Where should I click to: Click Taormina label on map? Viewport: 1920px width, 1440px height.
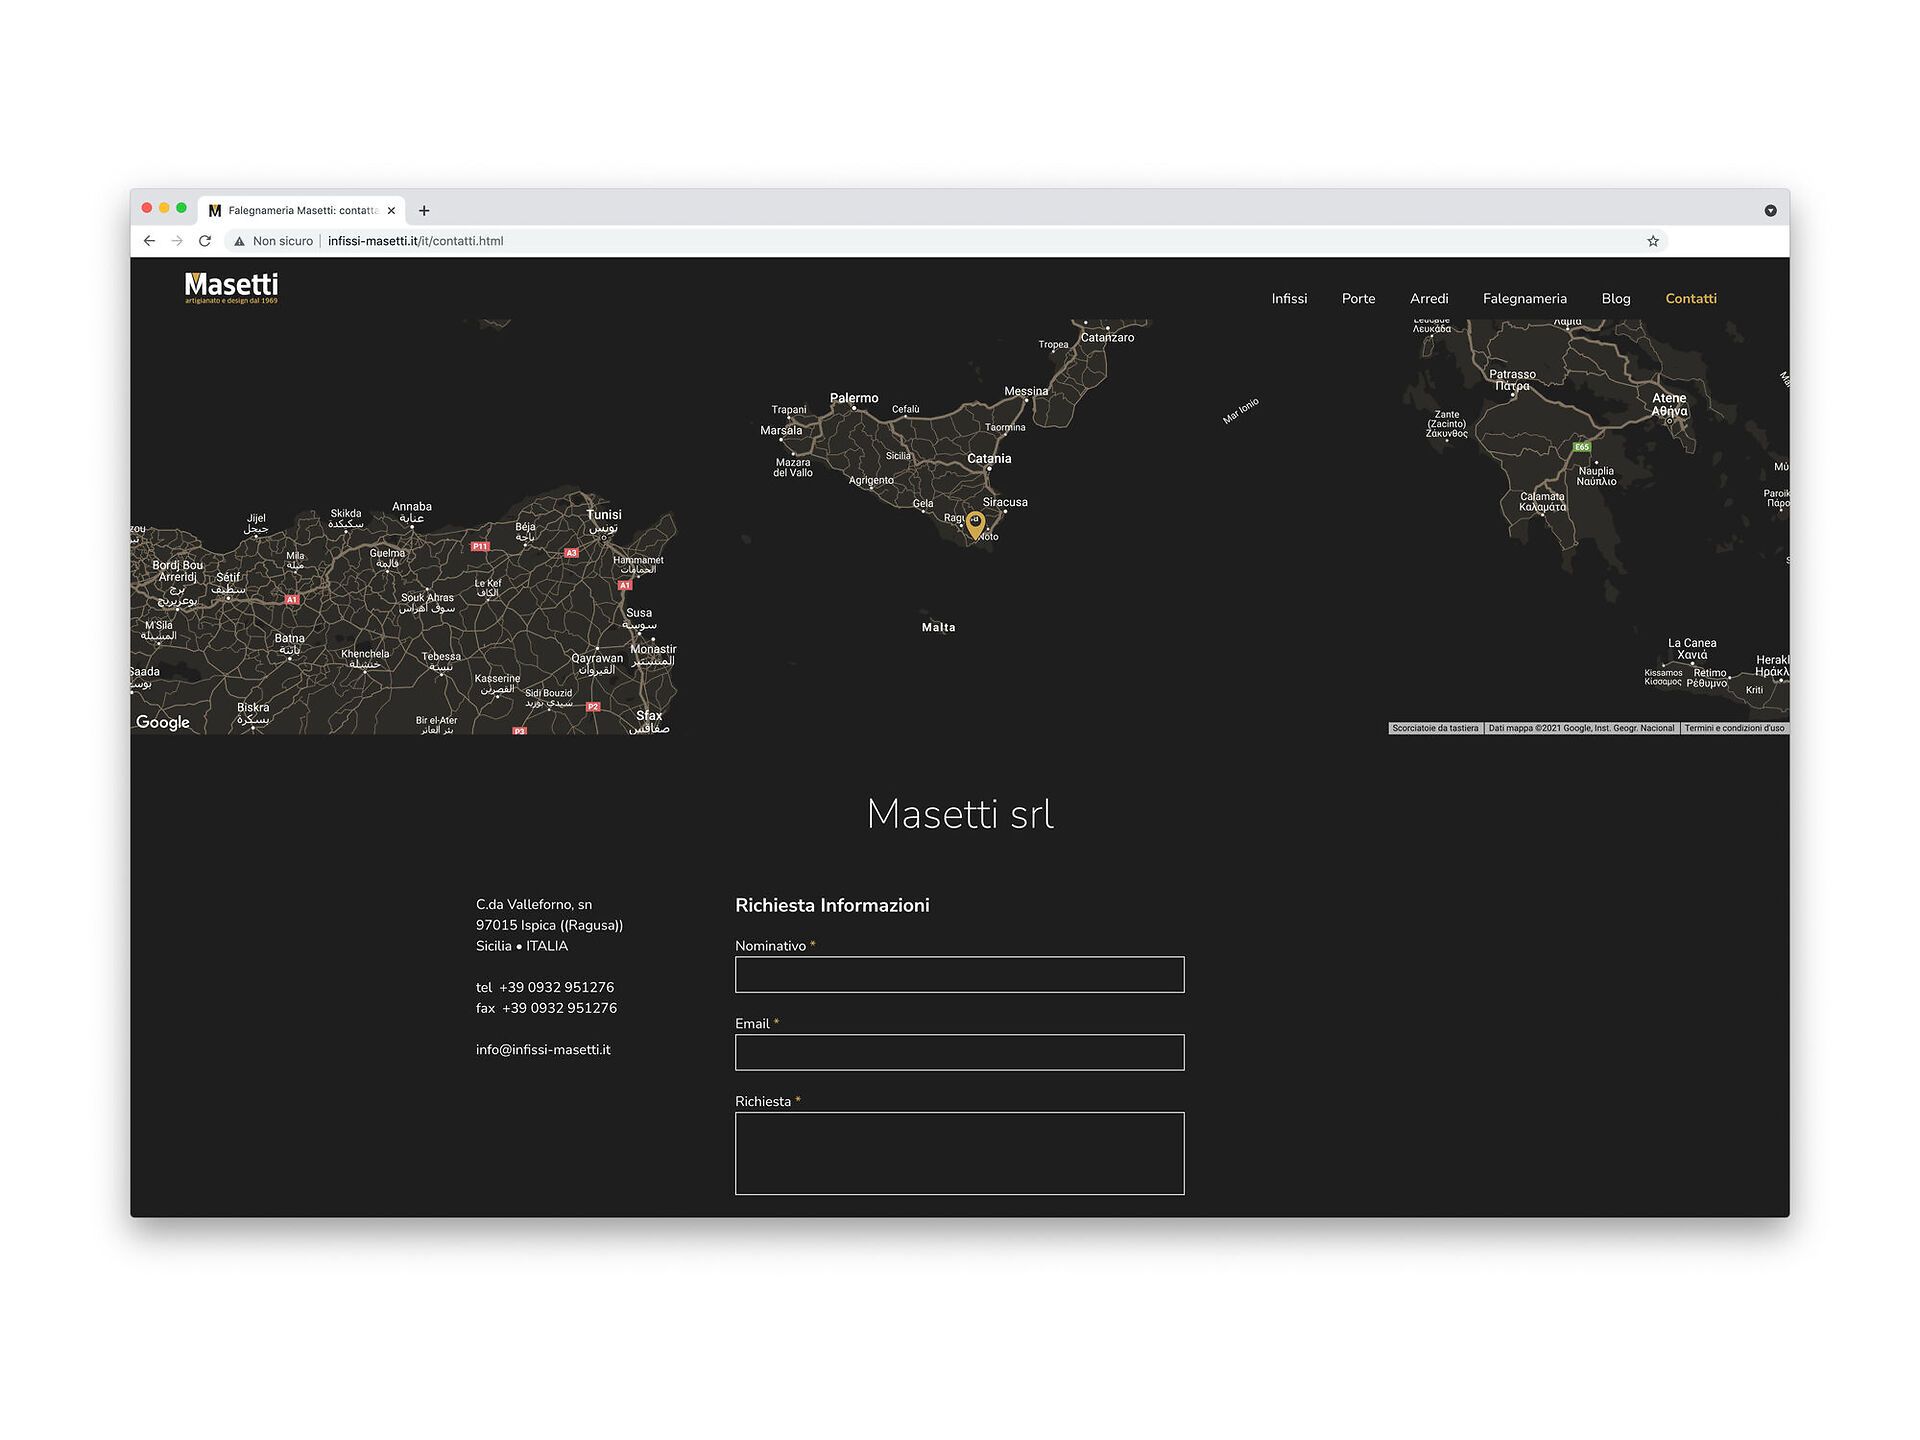click(x=1005, y=427)
